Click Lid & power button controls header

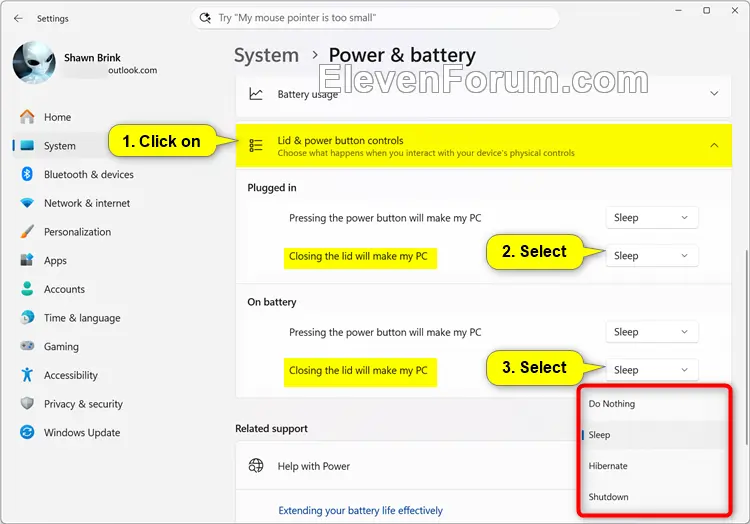pyautogui.click(x=484, y=145)
